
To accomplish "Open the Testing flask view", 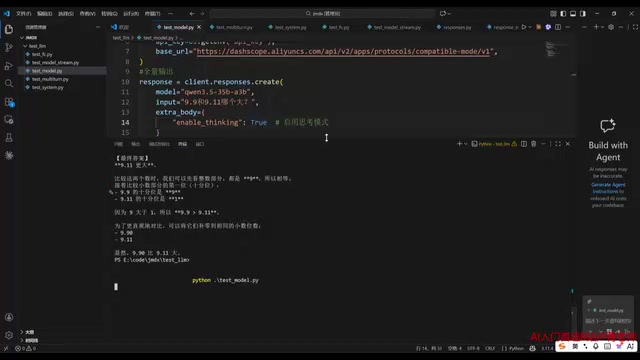I will coord(9,138).
